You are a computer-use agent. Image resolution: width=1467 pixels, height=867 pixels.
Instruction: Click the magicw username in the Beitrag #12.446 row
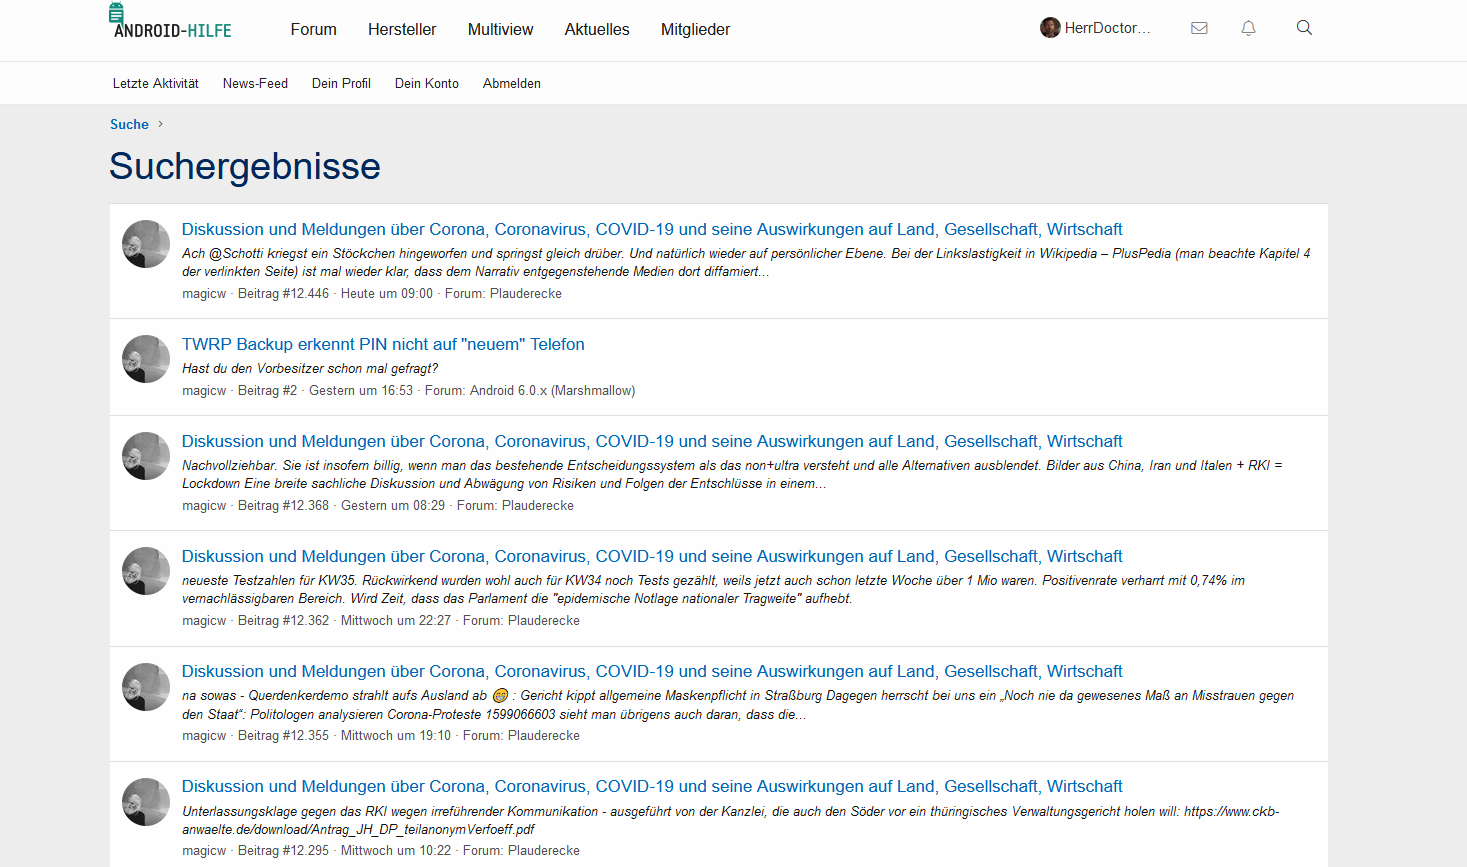204,294
